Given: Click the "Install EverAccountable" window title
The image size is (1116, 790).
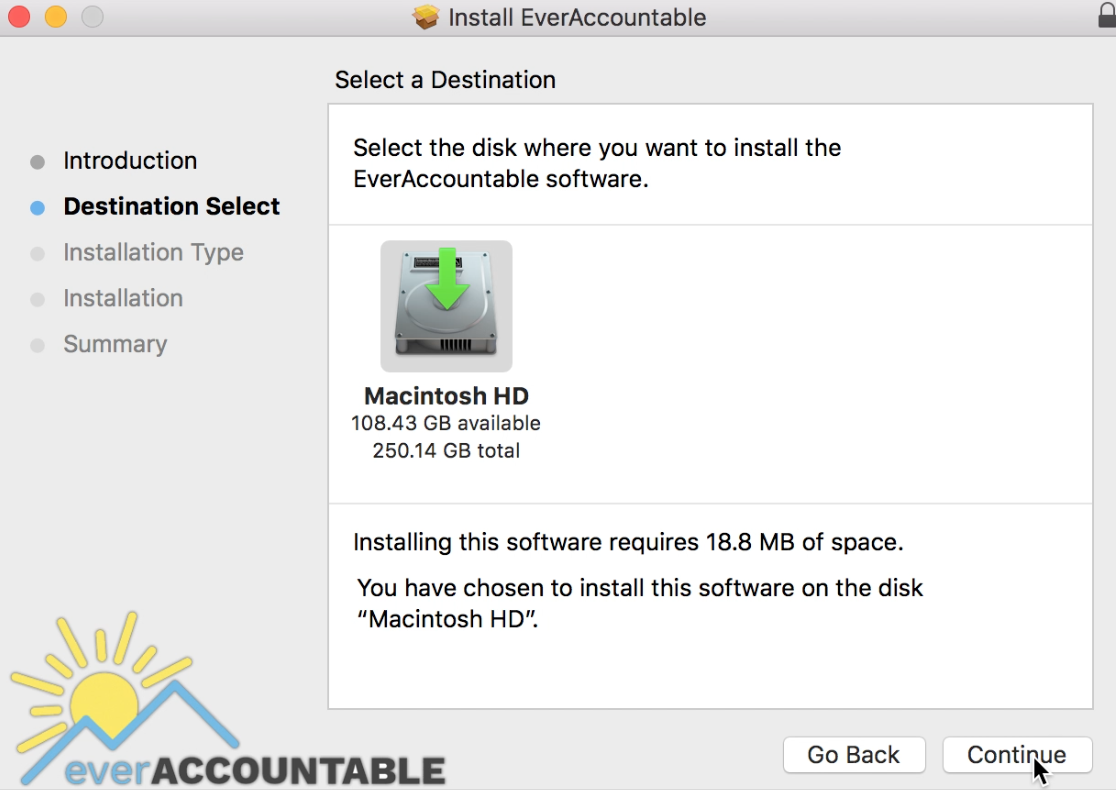Looking at the screenshot, I should (577, 17).
